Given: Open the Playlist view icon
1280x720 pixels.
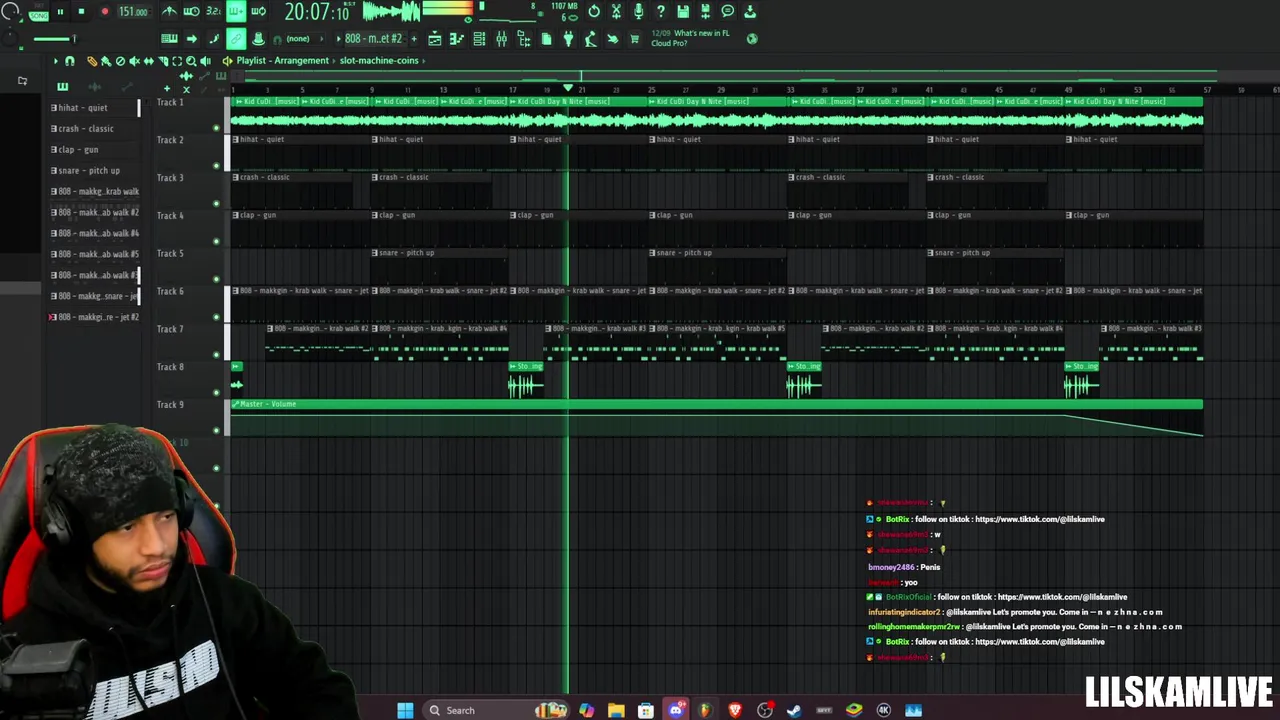Looking at the screenshot, I should 435,39.
